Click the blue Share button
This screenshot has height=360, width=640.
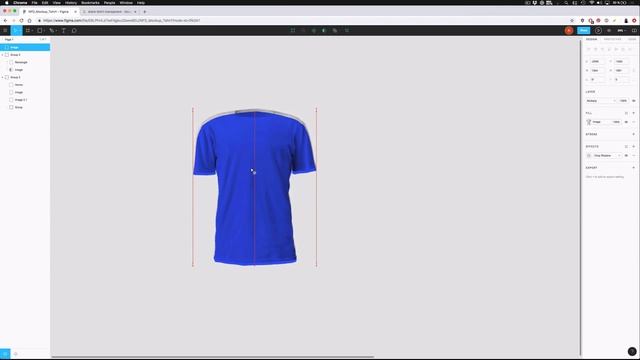[584, 31]
